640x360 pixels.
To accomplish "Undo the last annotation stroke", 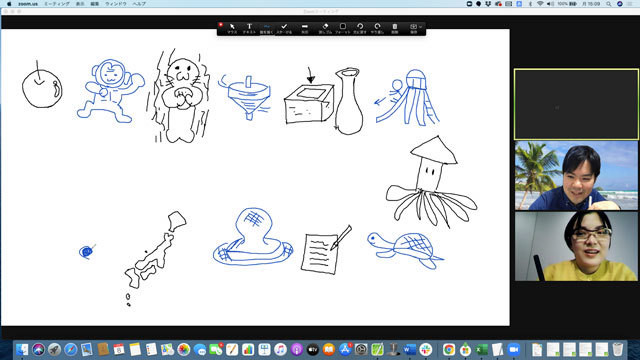I will pos(360,28).
